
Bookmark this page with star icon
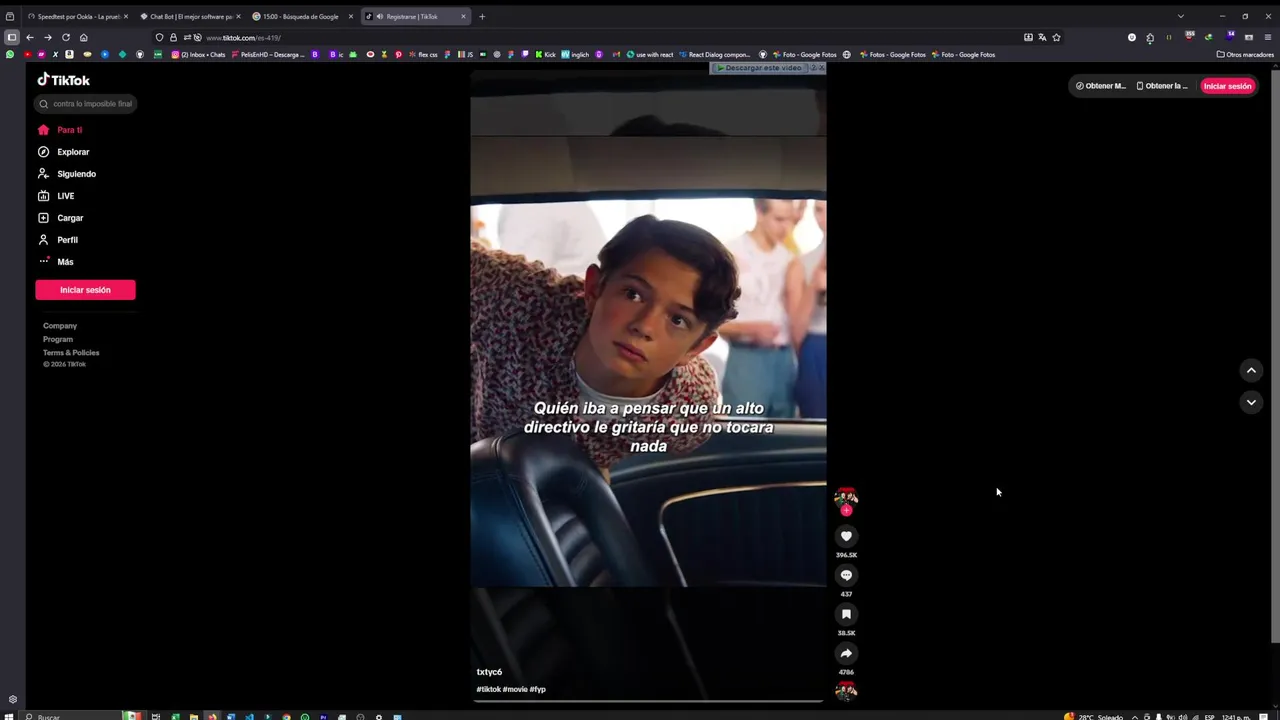click(1056, 38)
